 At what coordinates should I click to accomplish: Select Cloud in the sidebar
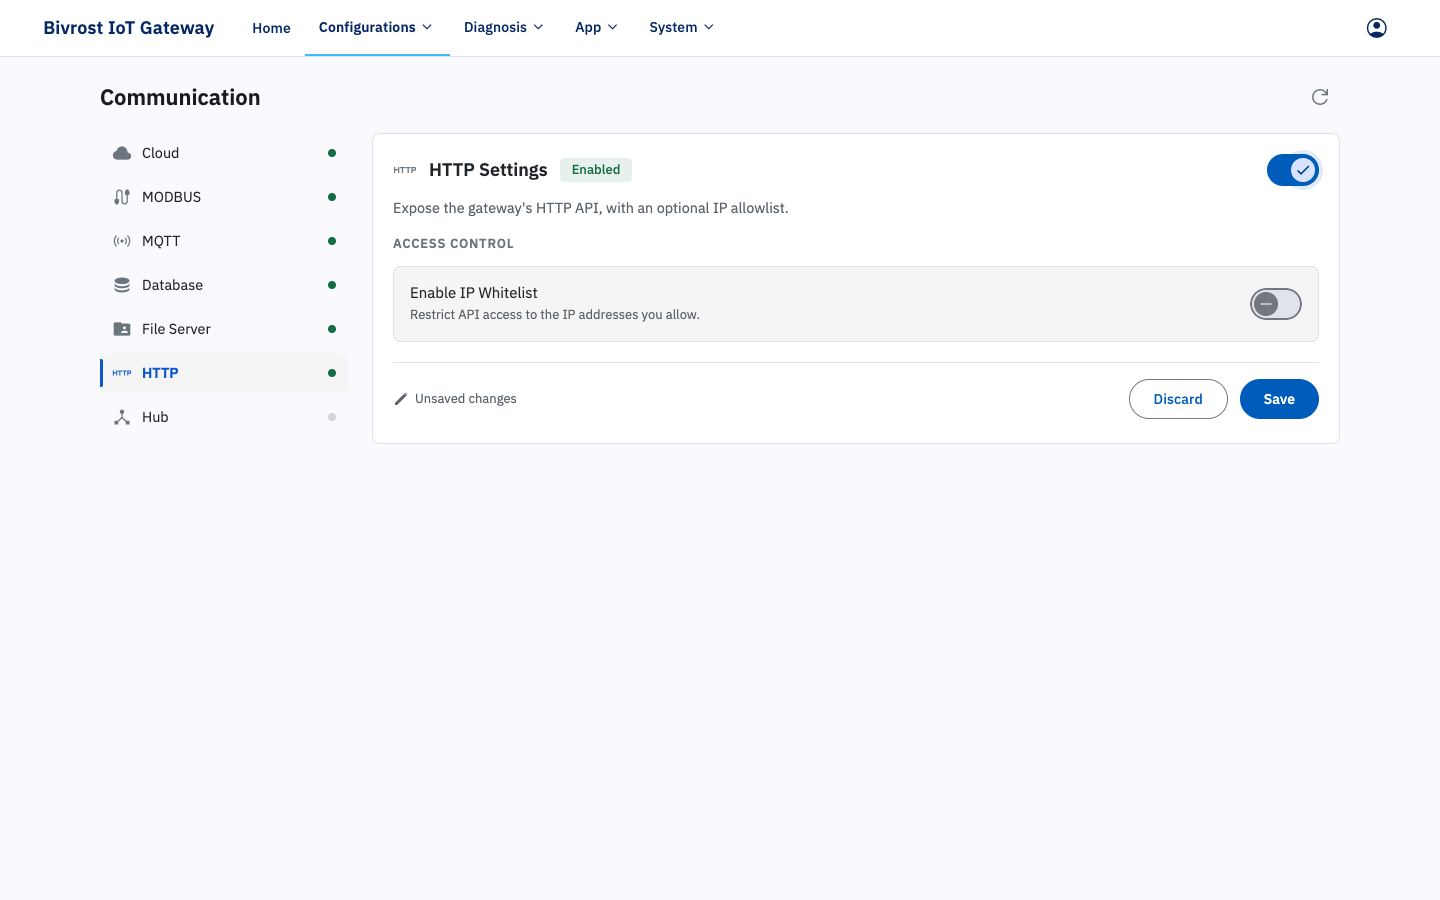(x=224, y=153)
